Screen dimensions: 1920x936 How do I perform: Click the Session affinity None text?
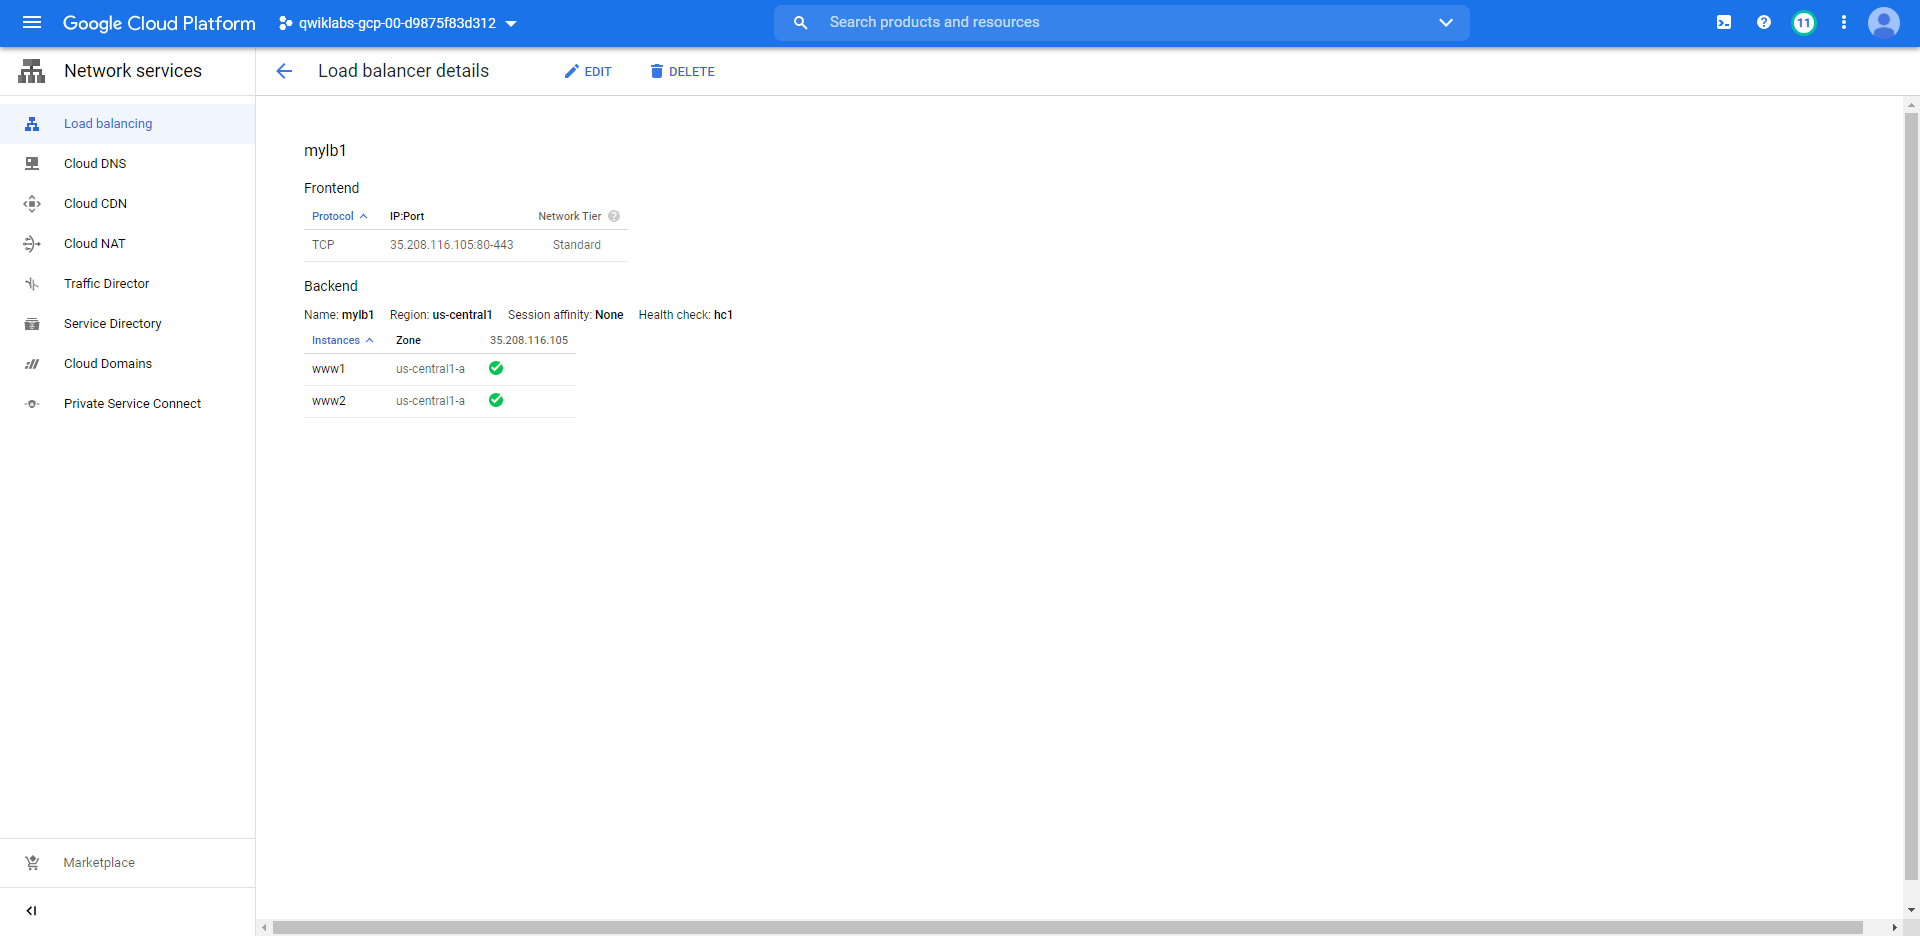tap(566, 315)
